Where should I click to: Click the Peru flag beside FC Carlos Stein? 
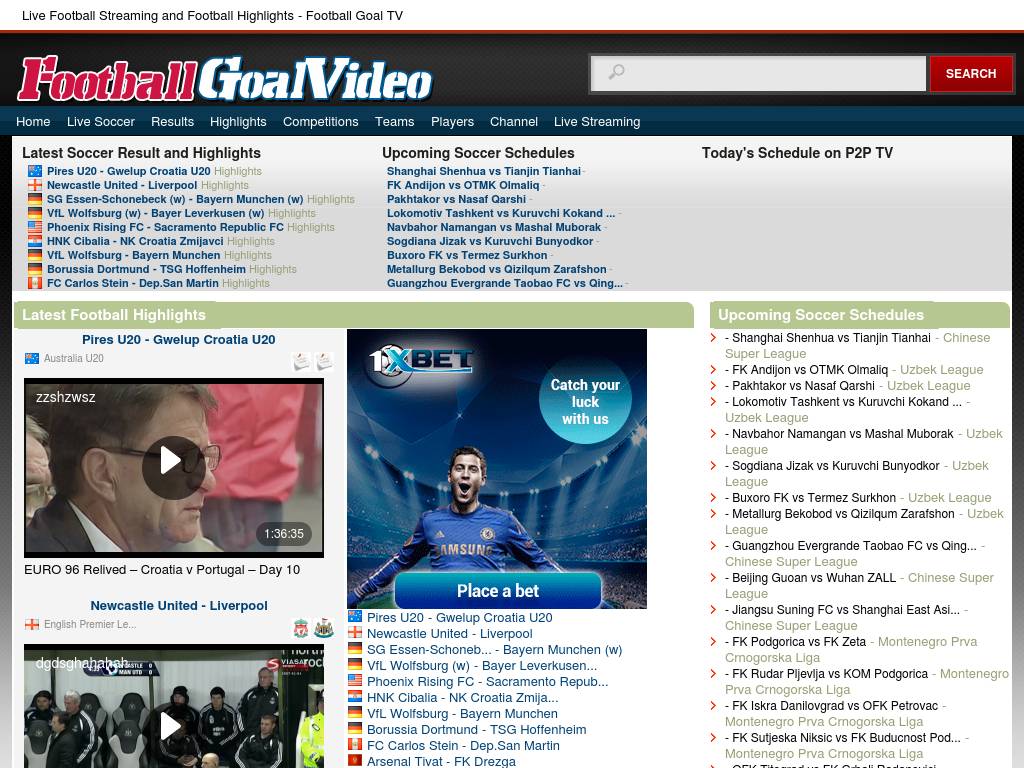(x=35, y=283)
